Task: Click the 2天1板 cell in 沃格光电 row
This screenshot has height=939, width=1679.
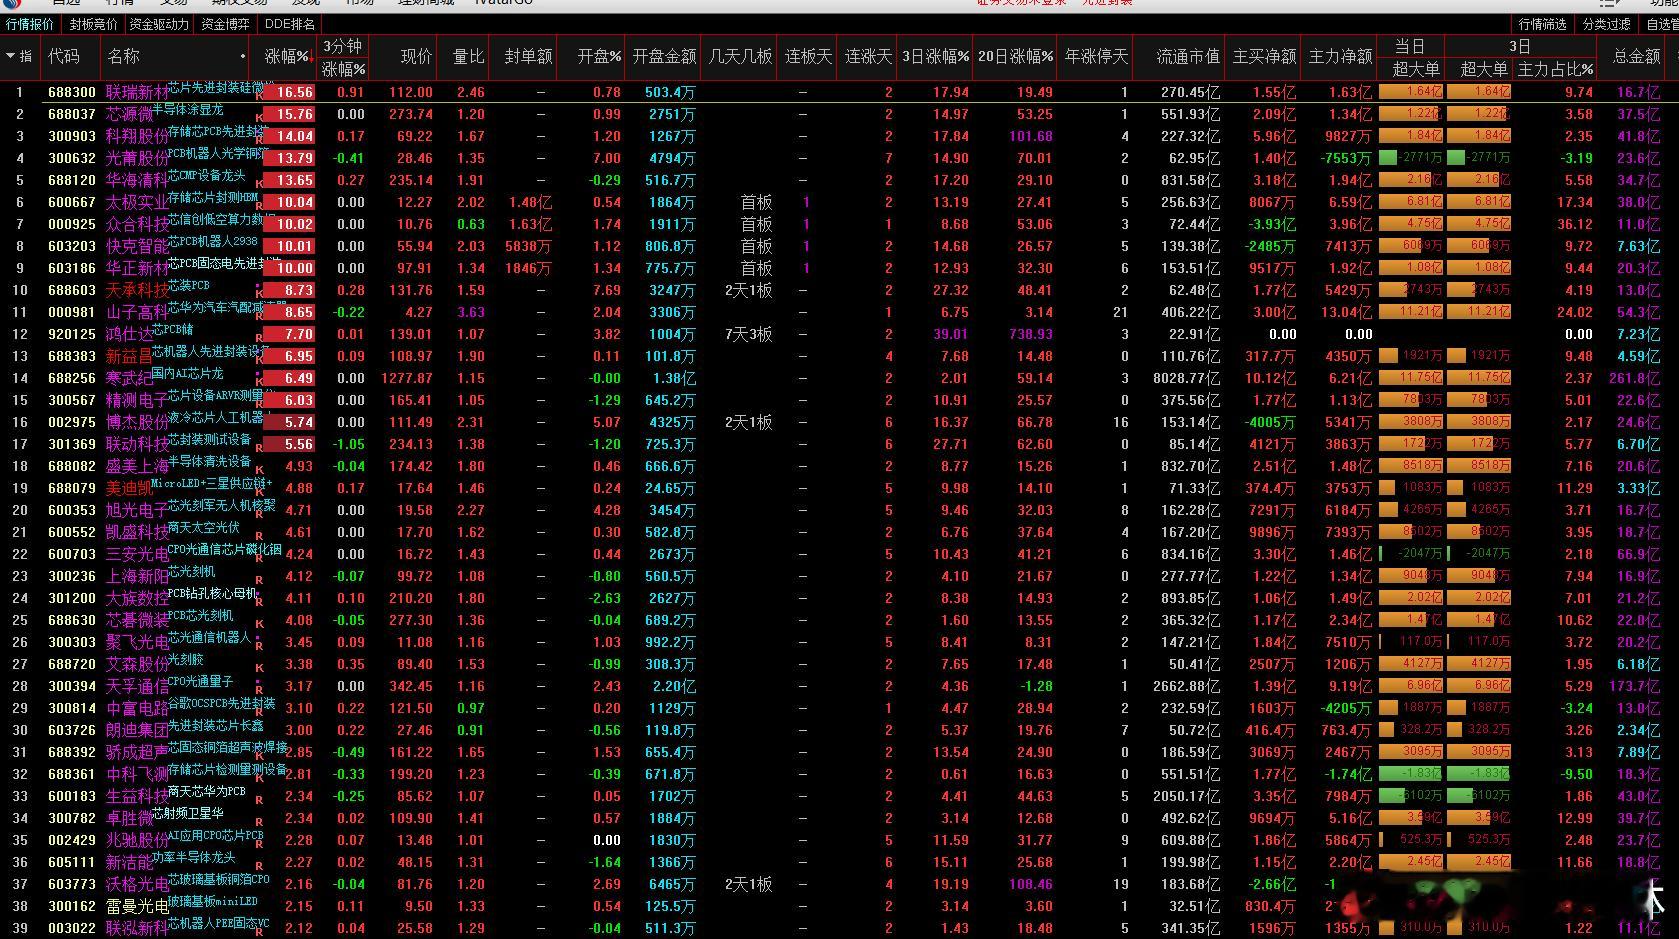Action: coord(749,884)
